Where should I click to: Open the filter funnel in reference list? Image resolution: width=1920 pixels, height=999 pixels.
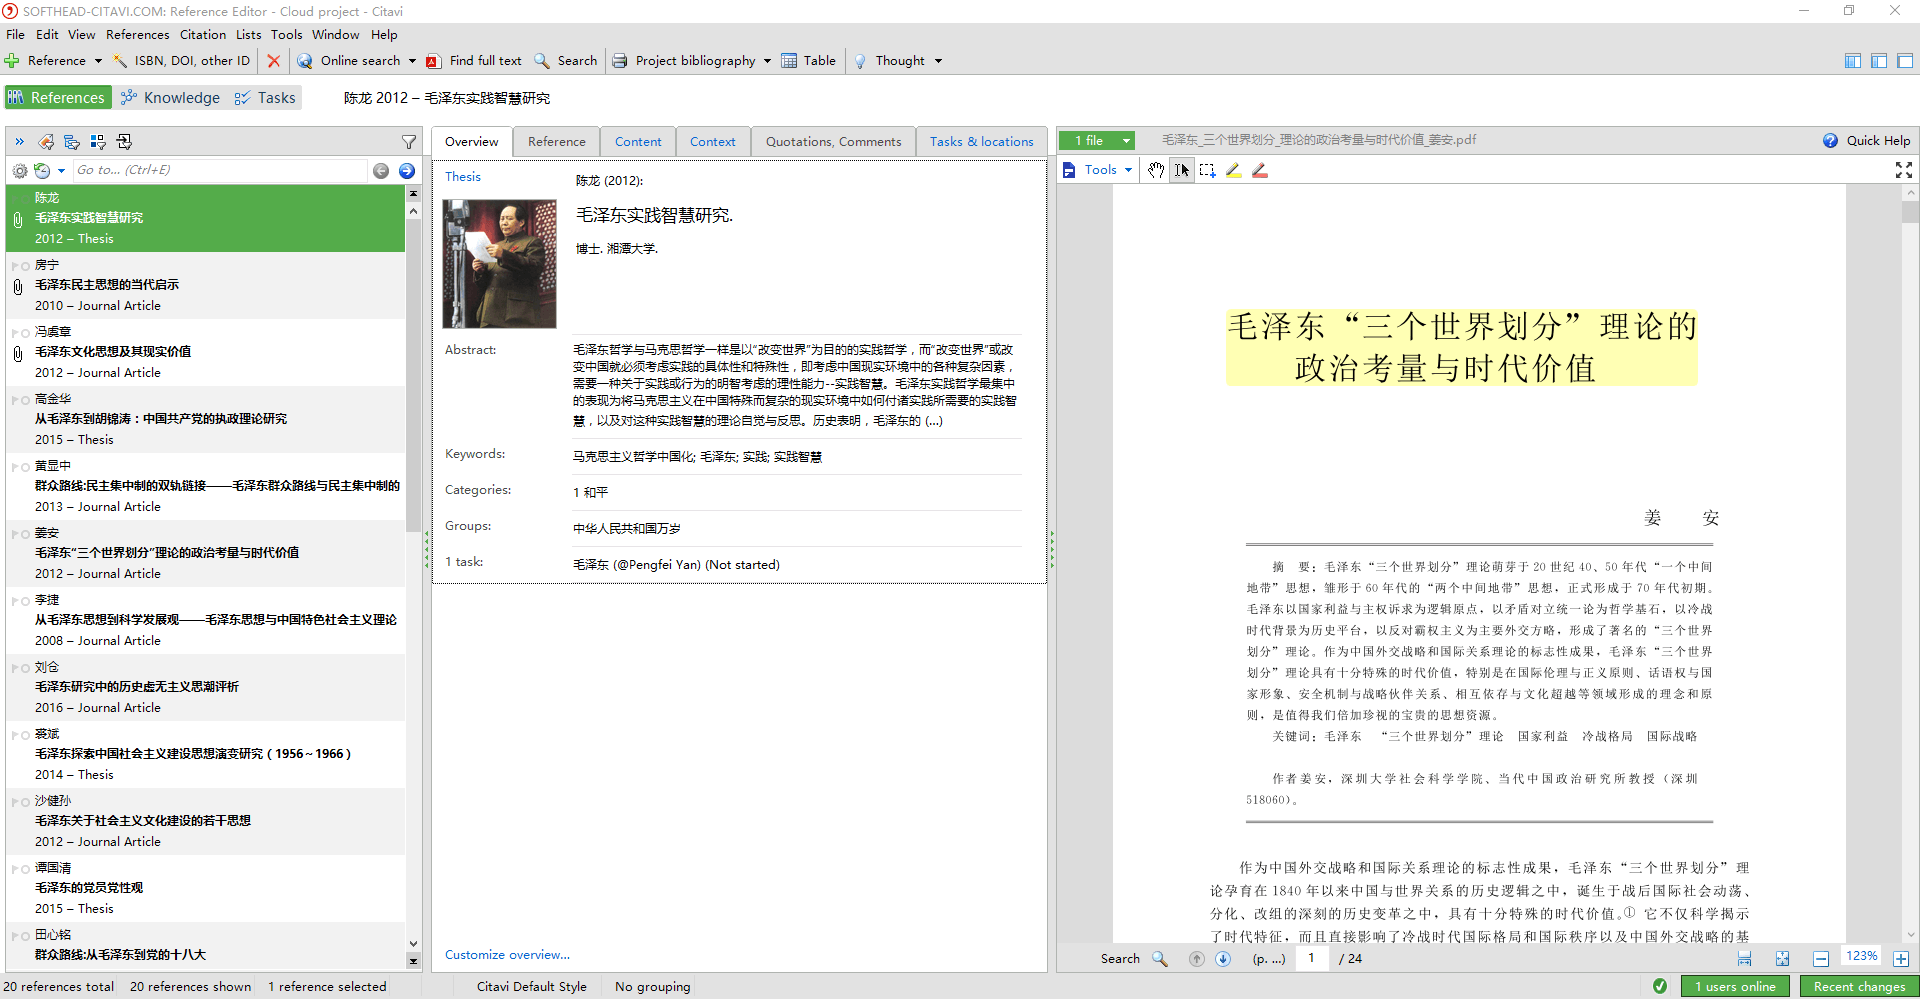409,142
